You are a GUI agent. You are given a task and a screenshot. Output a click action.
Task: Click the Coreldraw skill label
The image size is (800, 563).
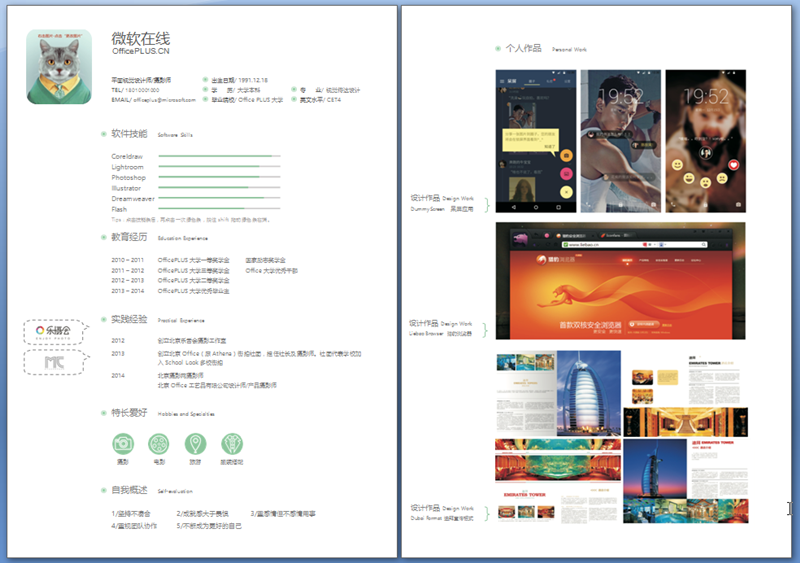pos(127,156)
